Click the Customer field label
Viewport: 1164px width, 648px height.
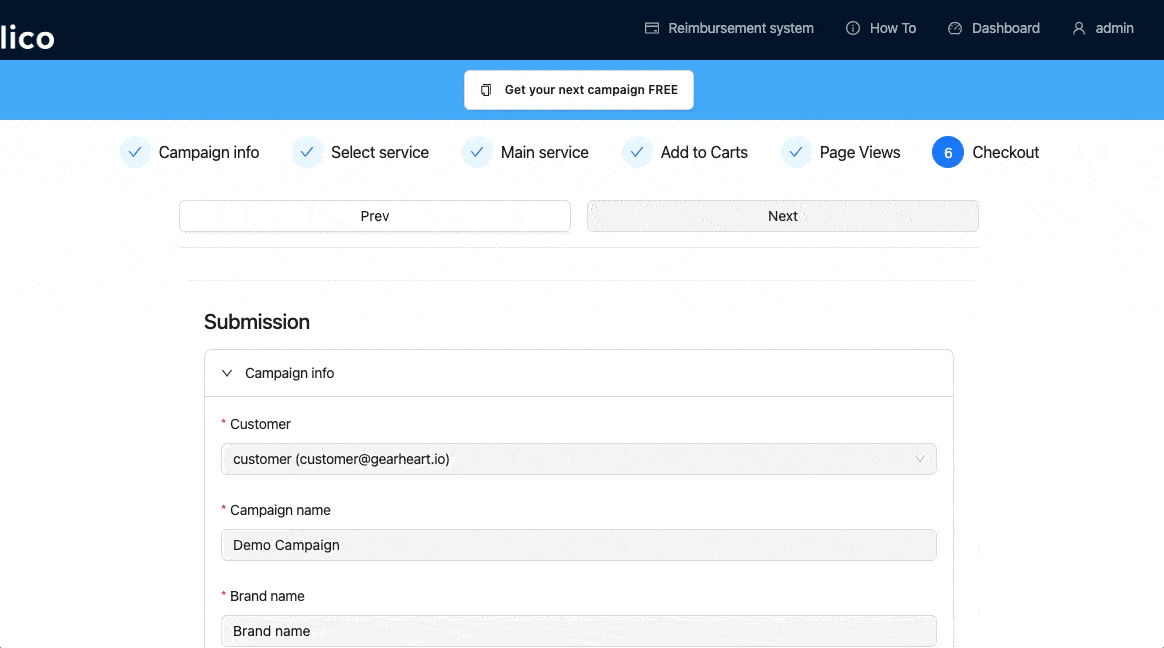tap(260, 425)
